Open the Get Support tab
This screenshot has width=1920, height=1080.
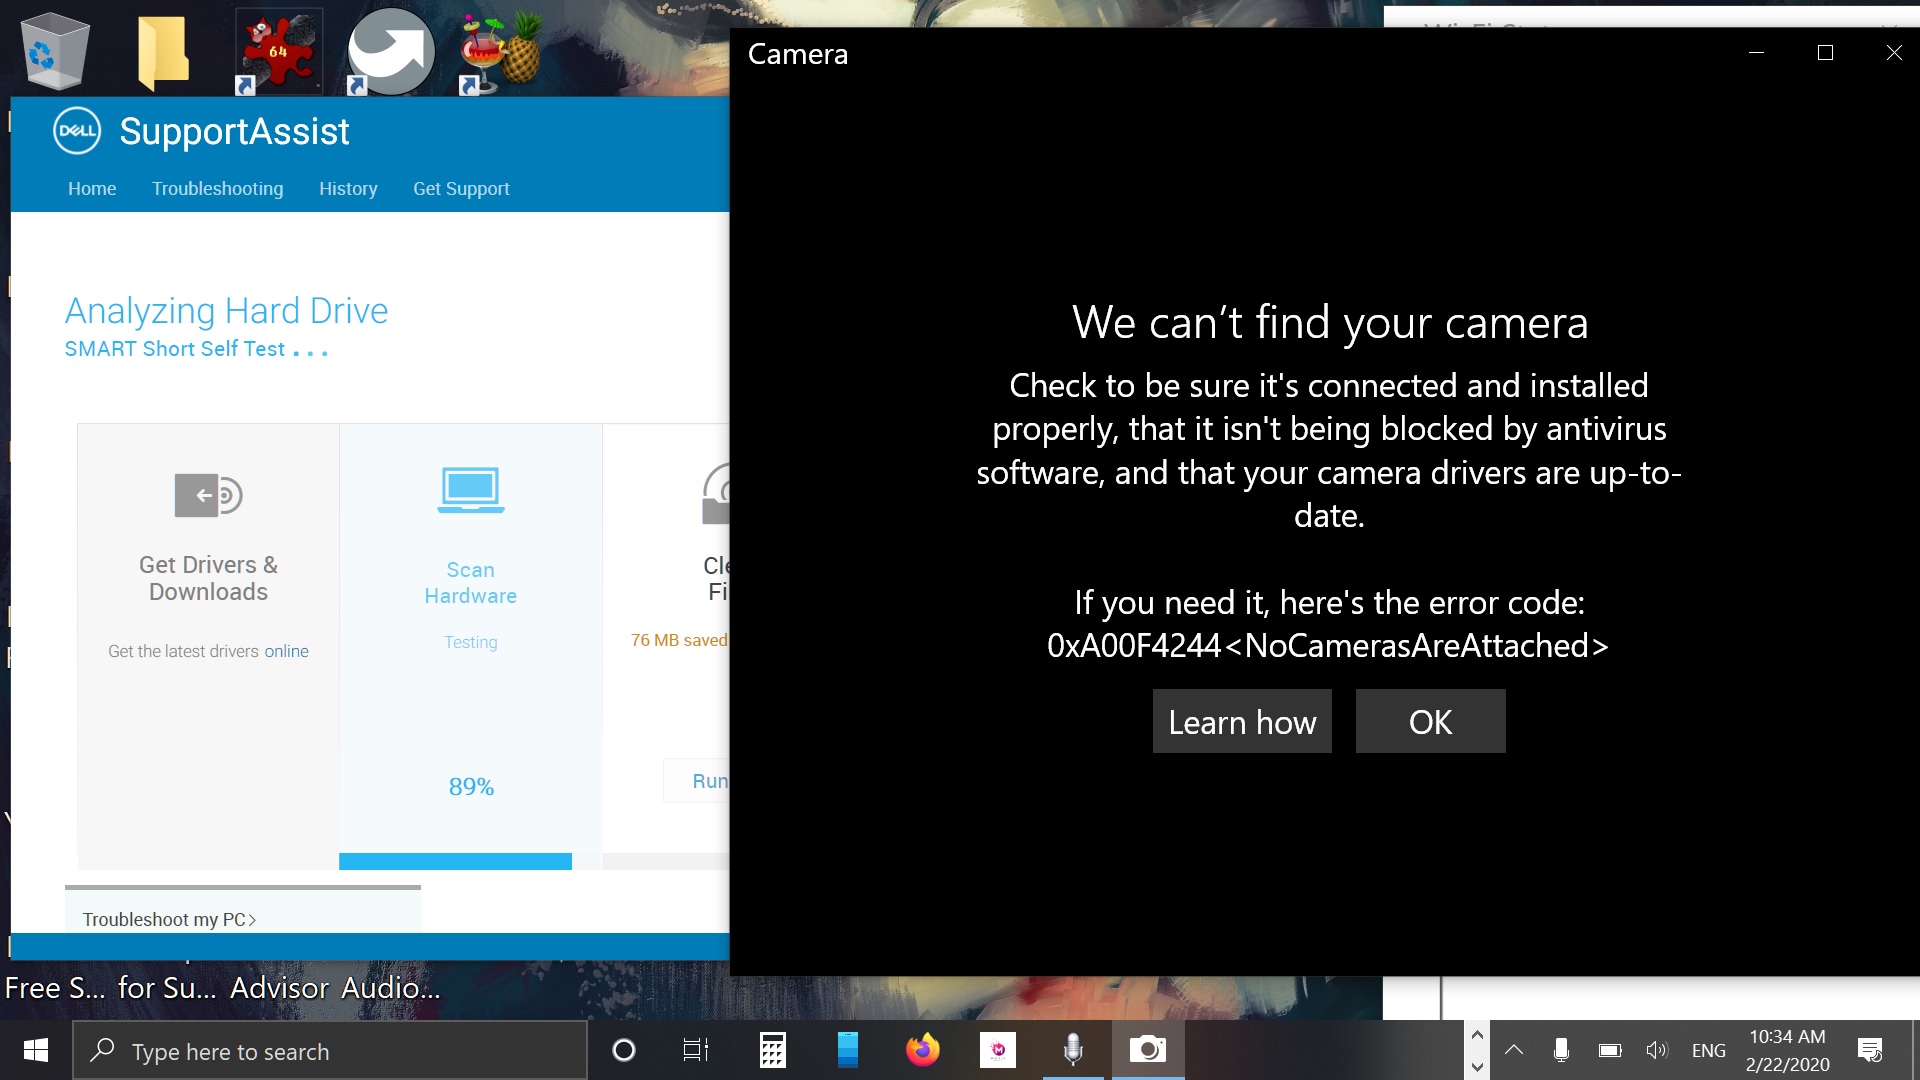pos(461,188)
